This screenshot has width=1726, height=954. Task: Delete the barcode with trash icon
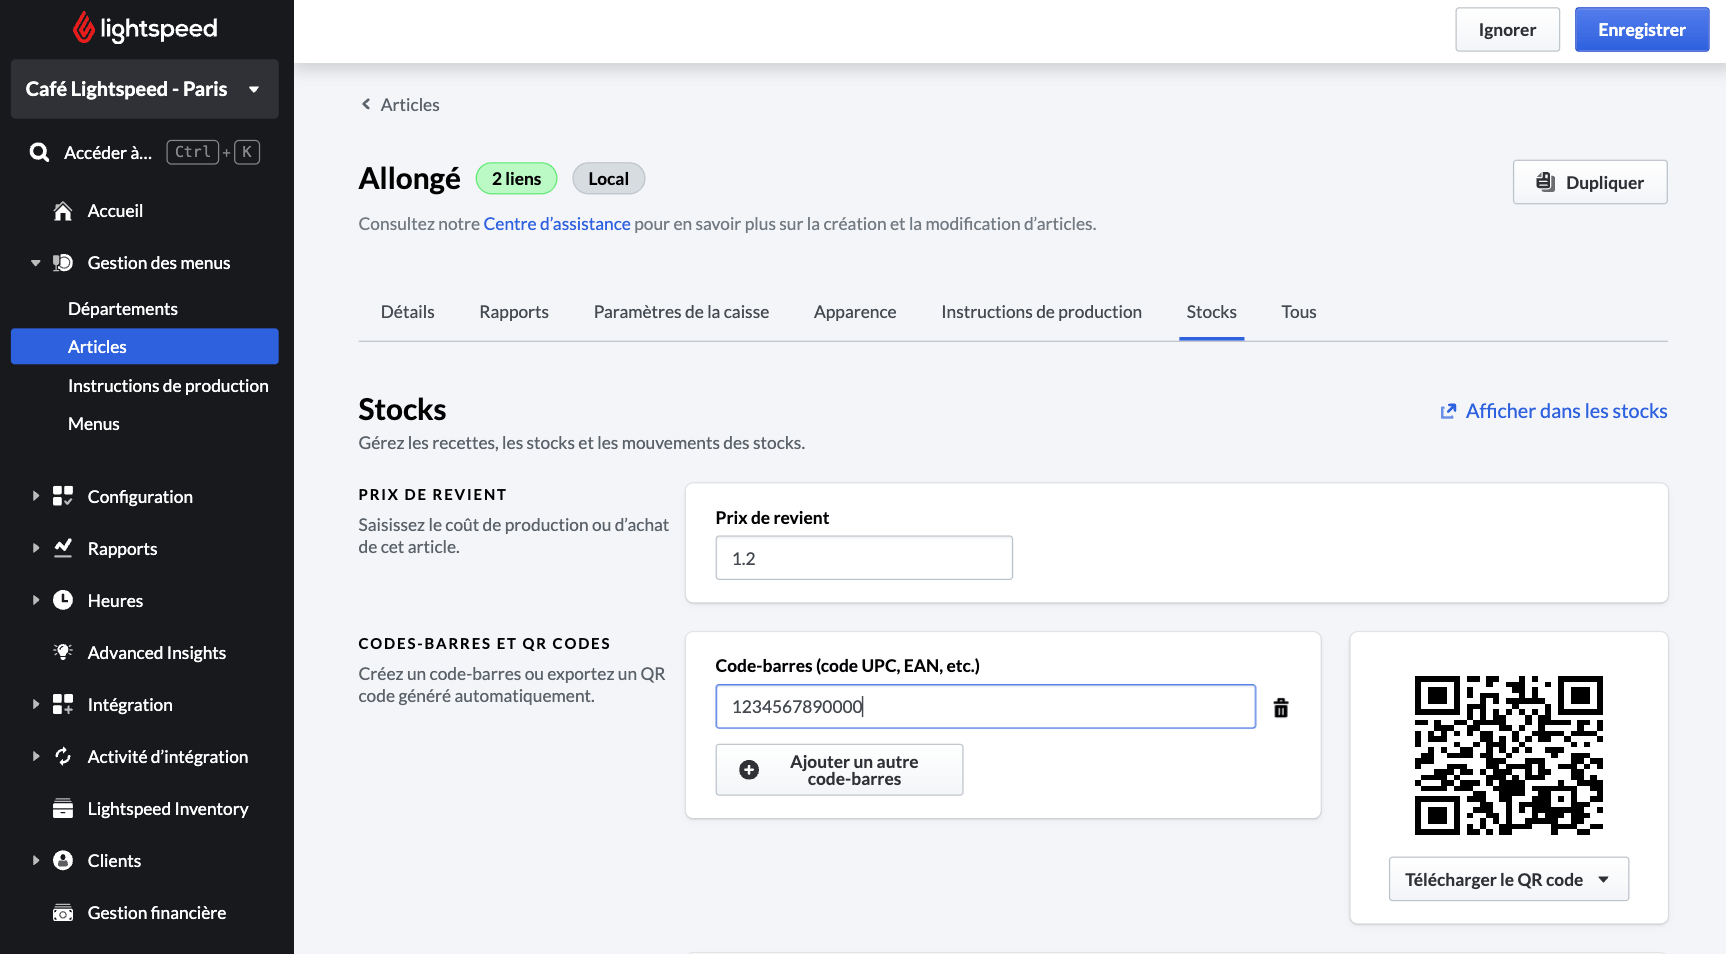(1280, 708)
